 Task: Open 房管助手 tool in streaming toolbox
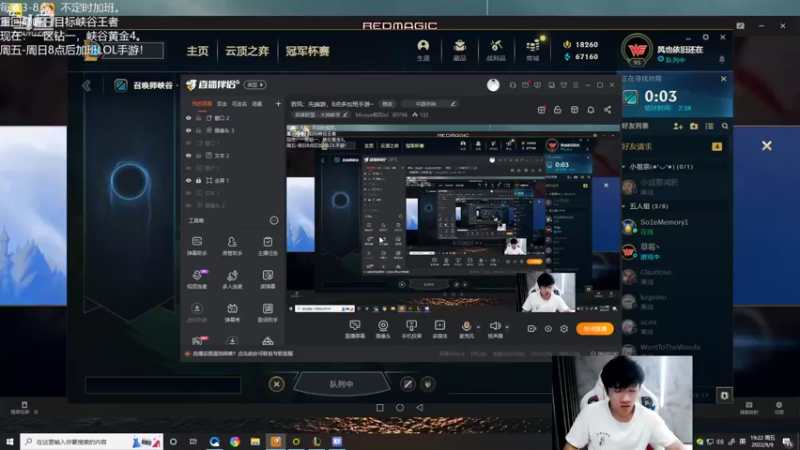[232, 245]
